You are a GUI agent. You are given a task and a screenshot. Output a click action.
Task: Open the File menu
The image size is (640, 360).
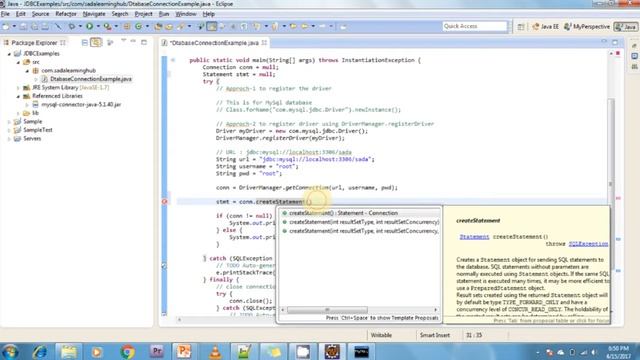pos(5,14)
